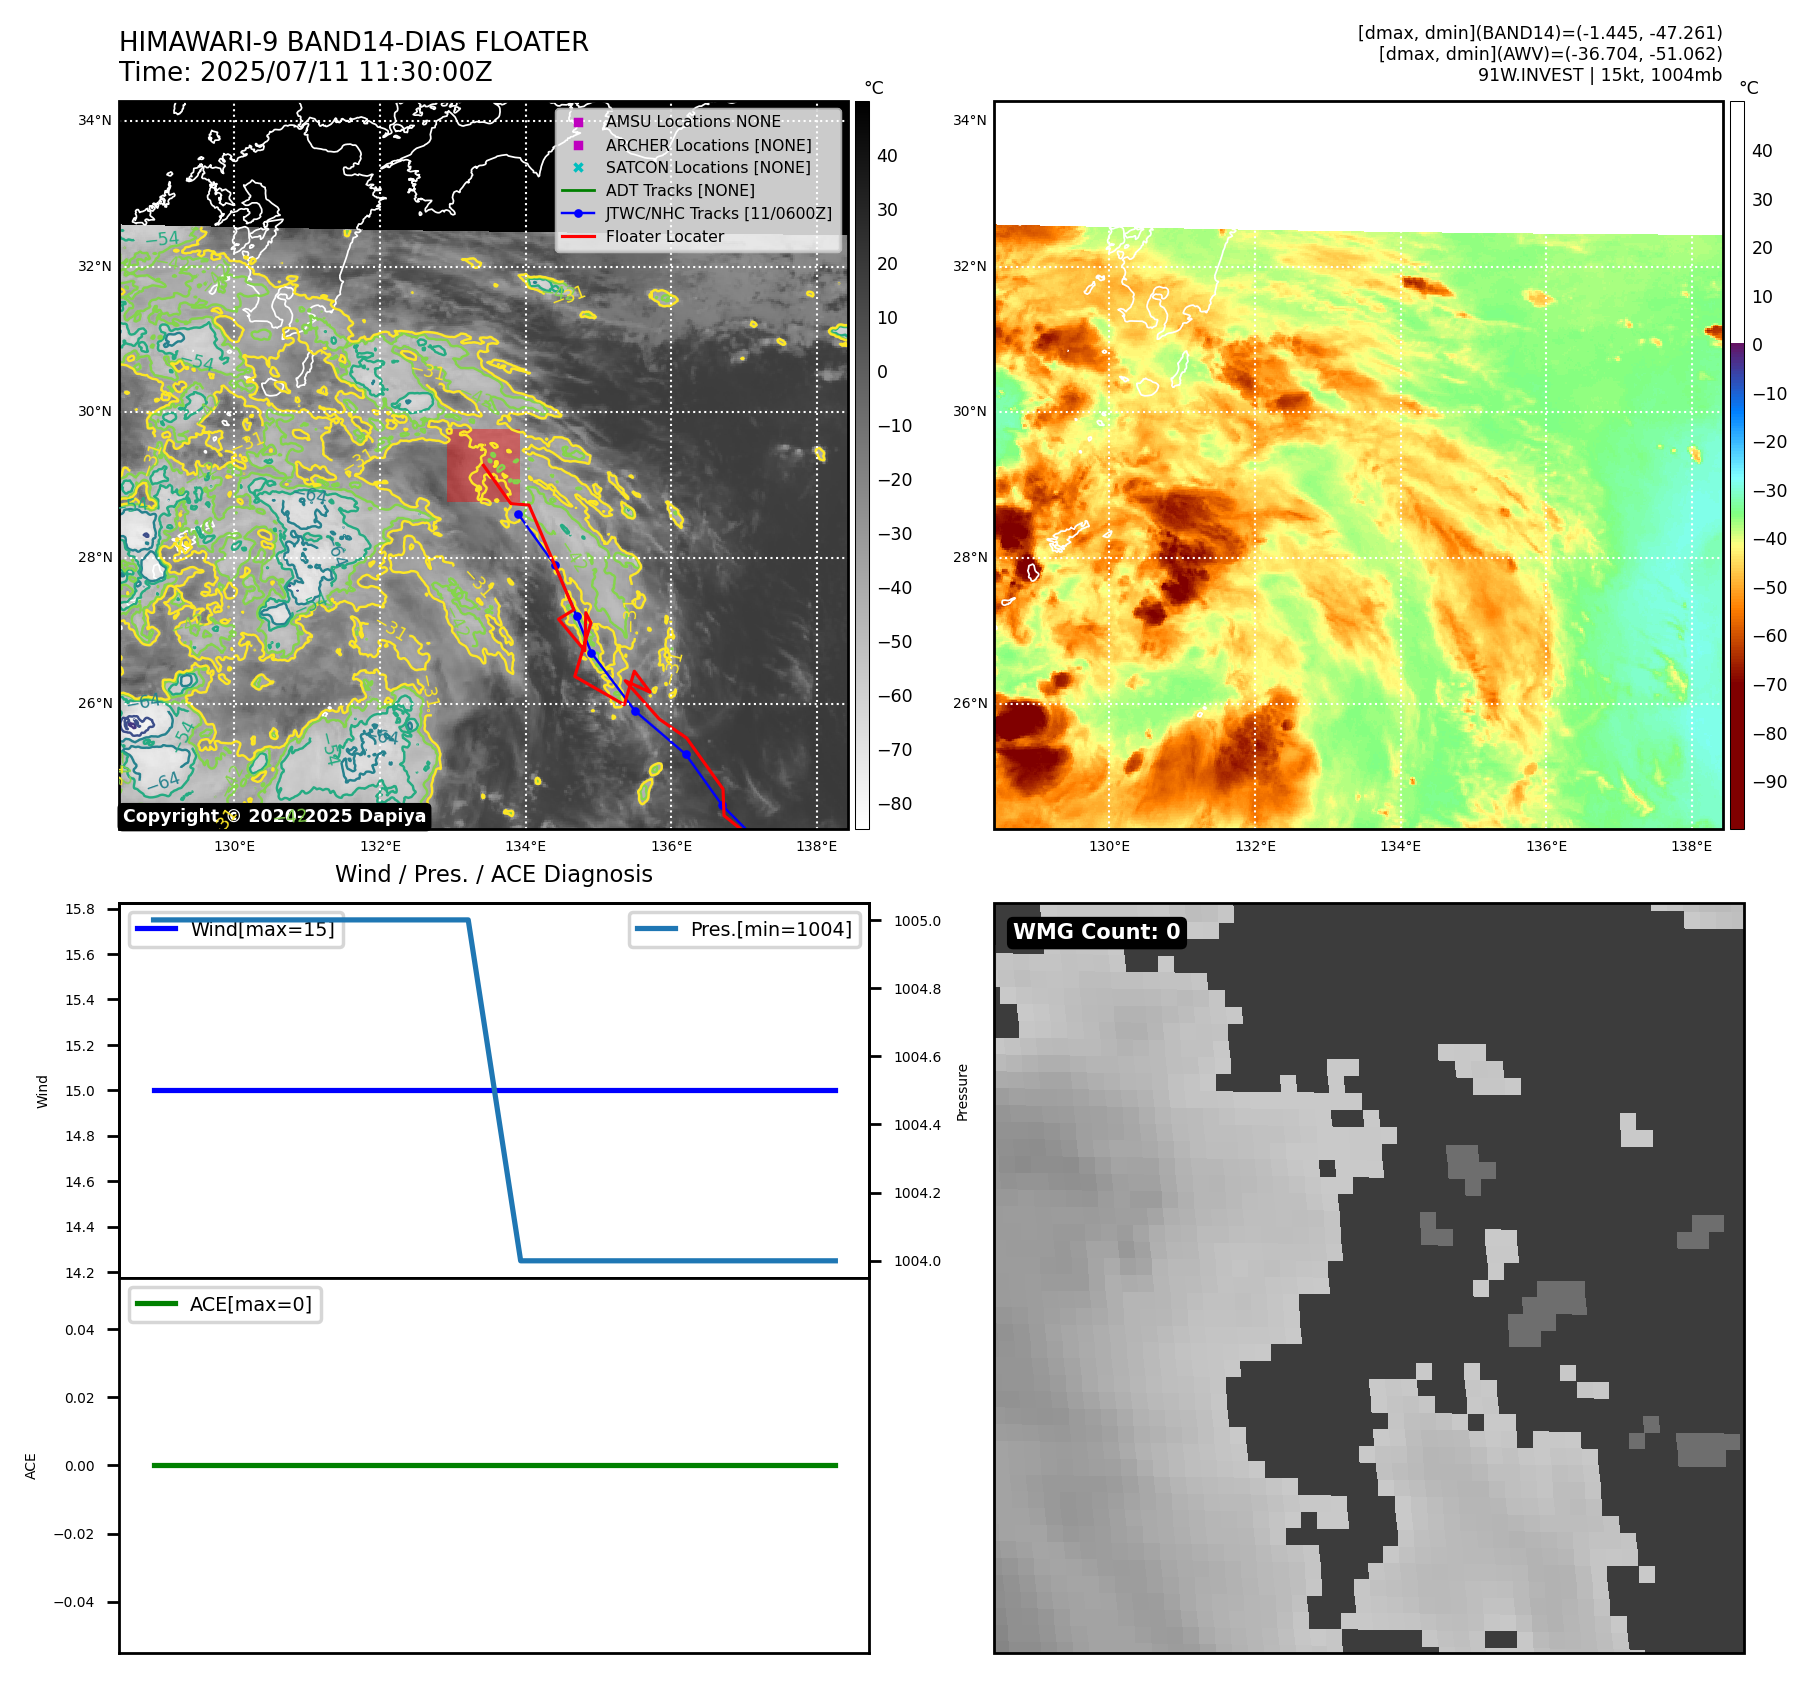This screenshot has width=1813, height=1690.
Task: Click the grayscale temperature colorbar
Action: [x=862, y=465]
